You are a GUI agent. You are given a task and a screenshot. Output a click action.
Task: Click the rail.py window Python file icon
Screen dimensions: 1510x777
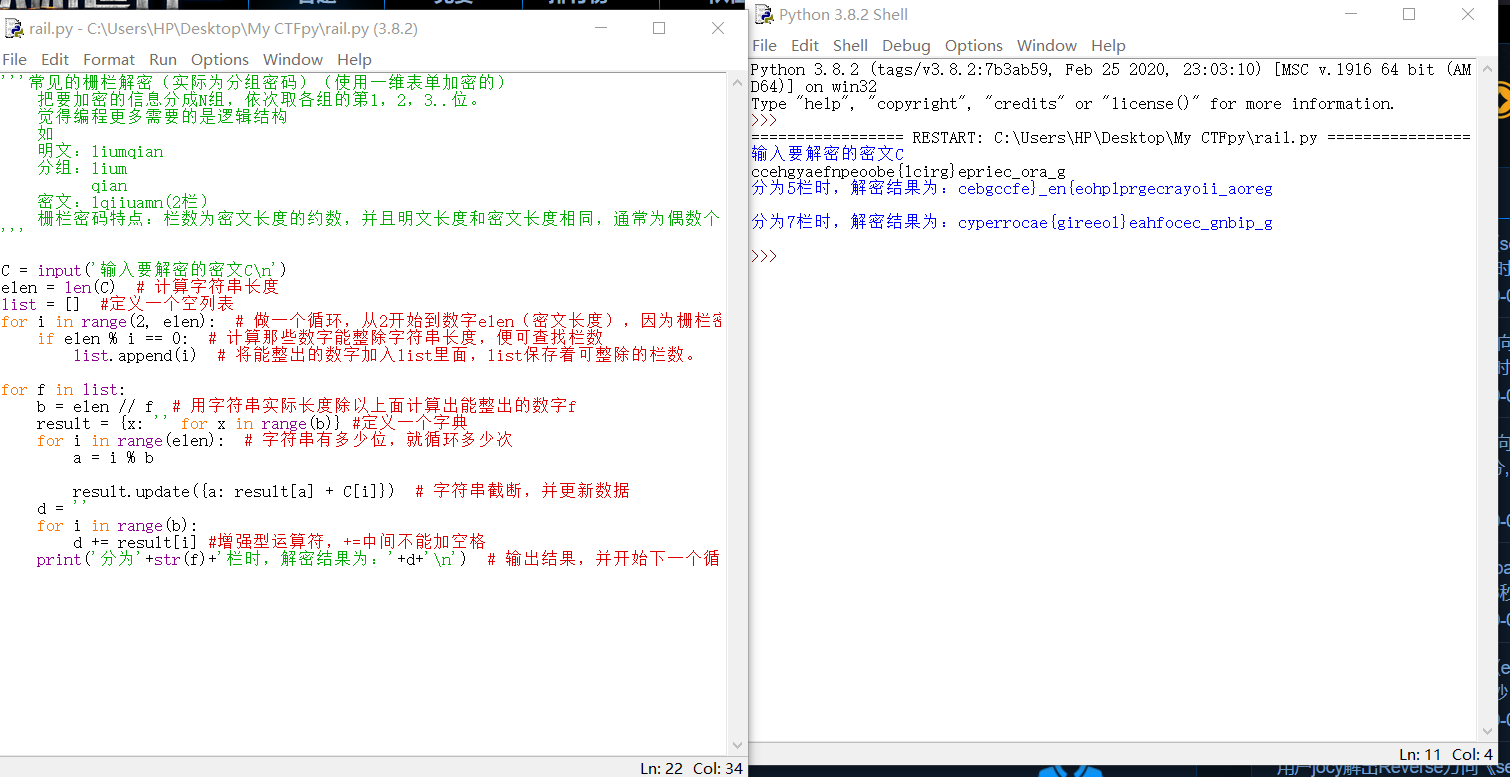pyautogui.click(x=14, y=28)
